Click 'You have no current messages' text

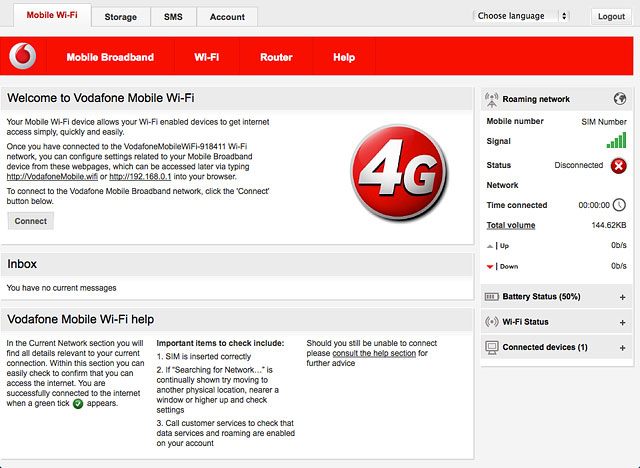pos(61,288)
